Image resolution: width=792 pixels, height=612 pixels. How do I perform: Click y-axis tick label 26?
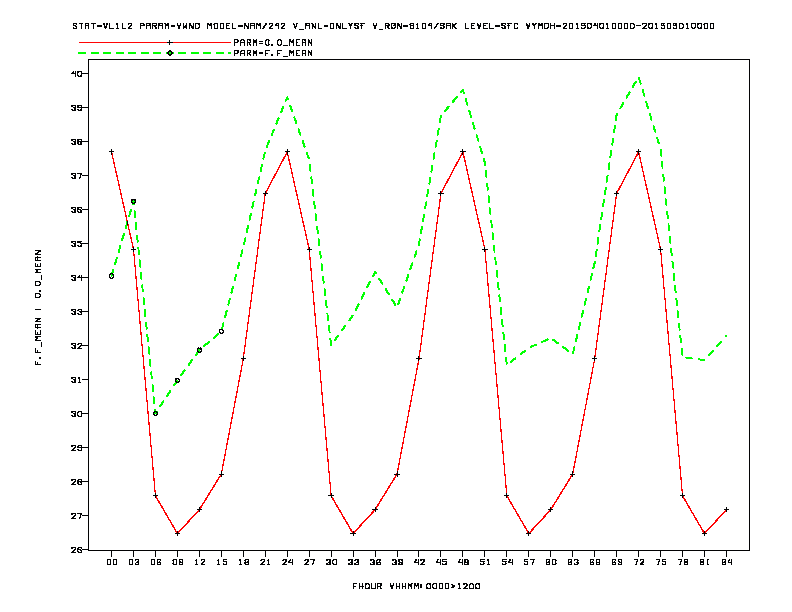77,549
